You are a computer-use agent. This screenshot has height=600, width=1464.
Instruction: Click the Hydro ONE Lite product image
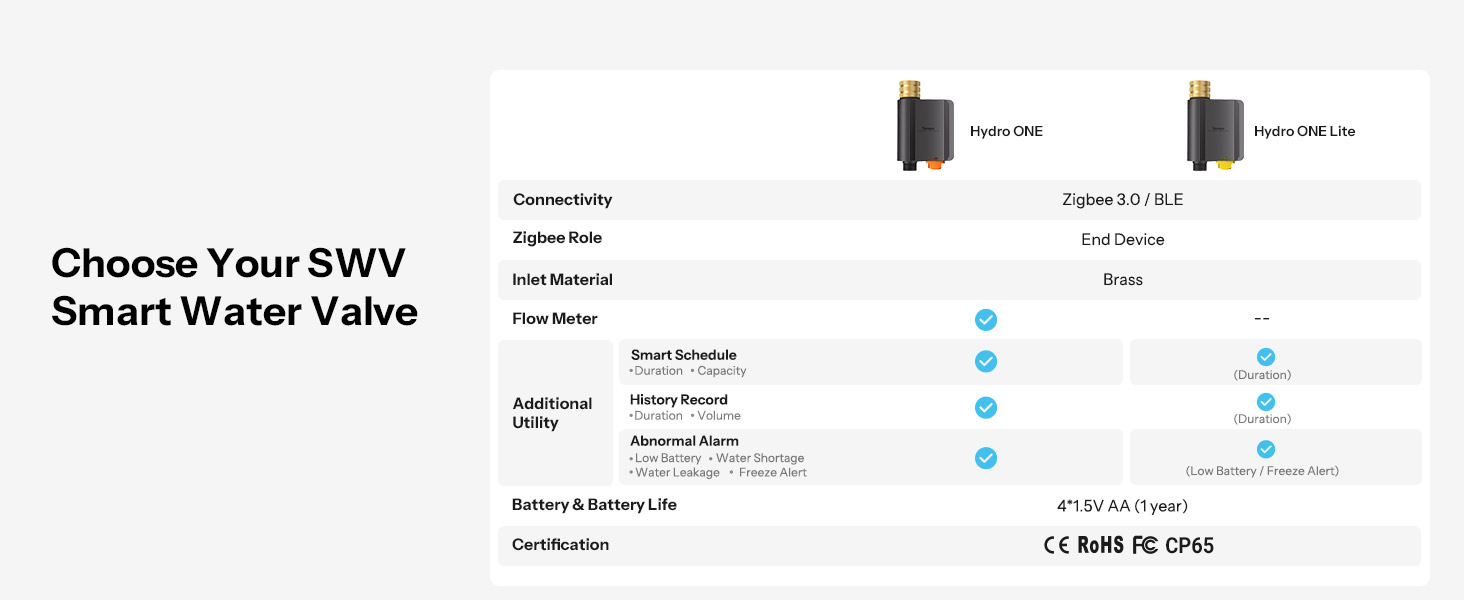click(1215, 126)
